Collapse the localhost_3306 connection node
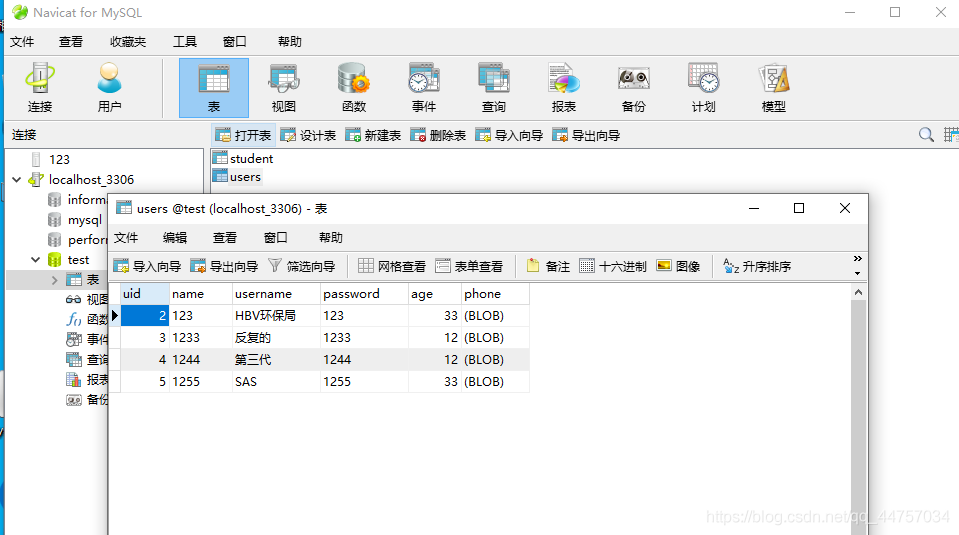Image resolution: width=959 pixels, height=535 pixels. 17,180
